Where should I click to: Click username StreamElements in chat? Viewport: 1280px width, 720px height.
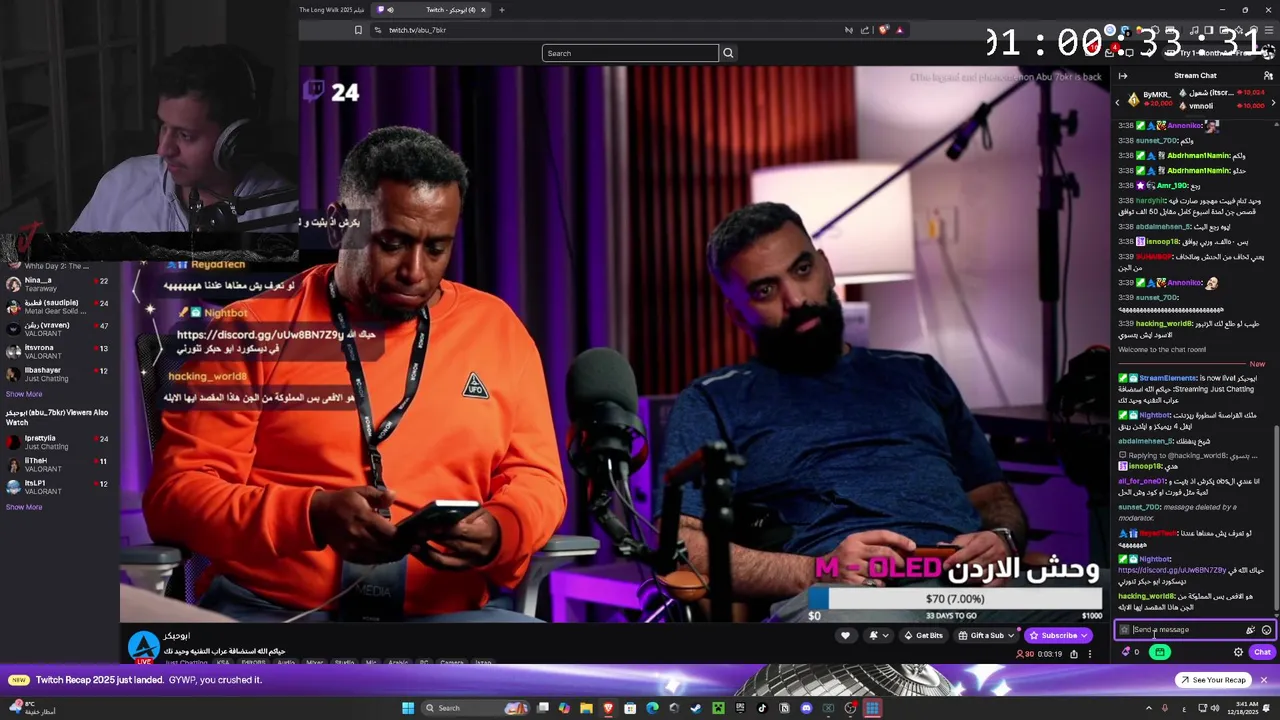pyautogui.click(x=1167, y=378)
